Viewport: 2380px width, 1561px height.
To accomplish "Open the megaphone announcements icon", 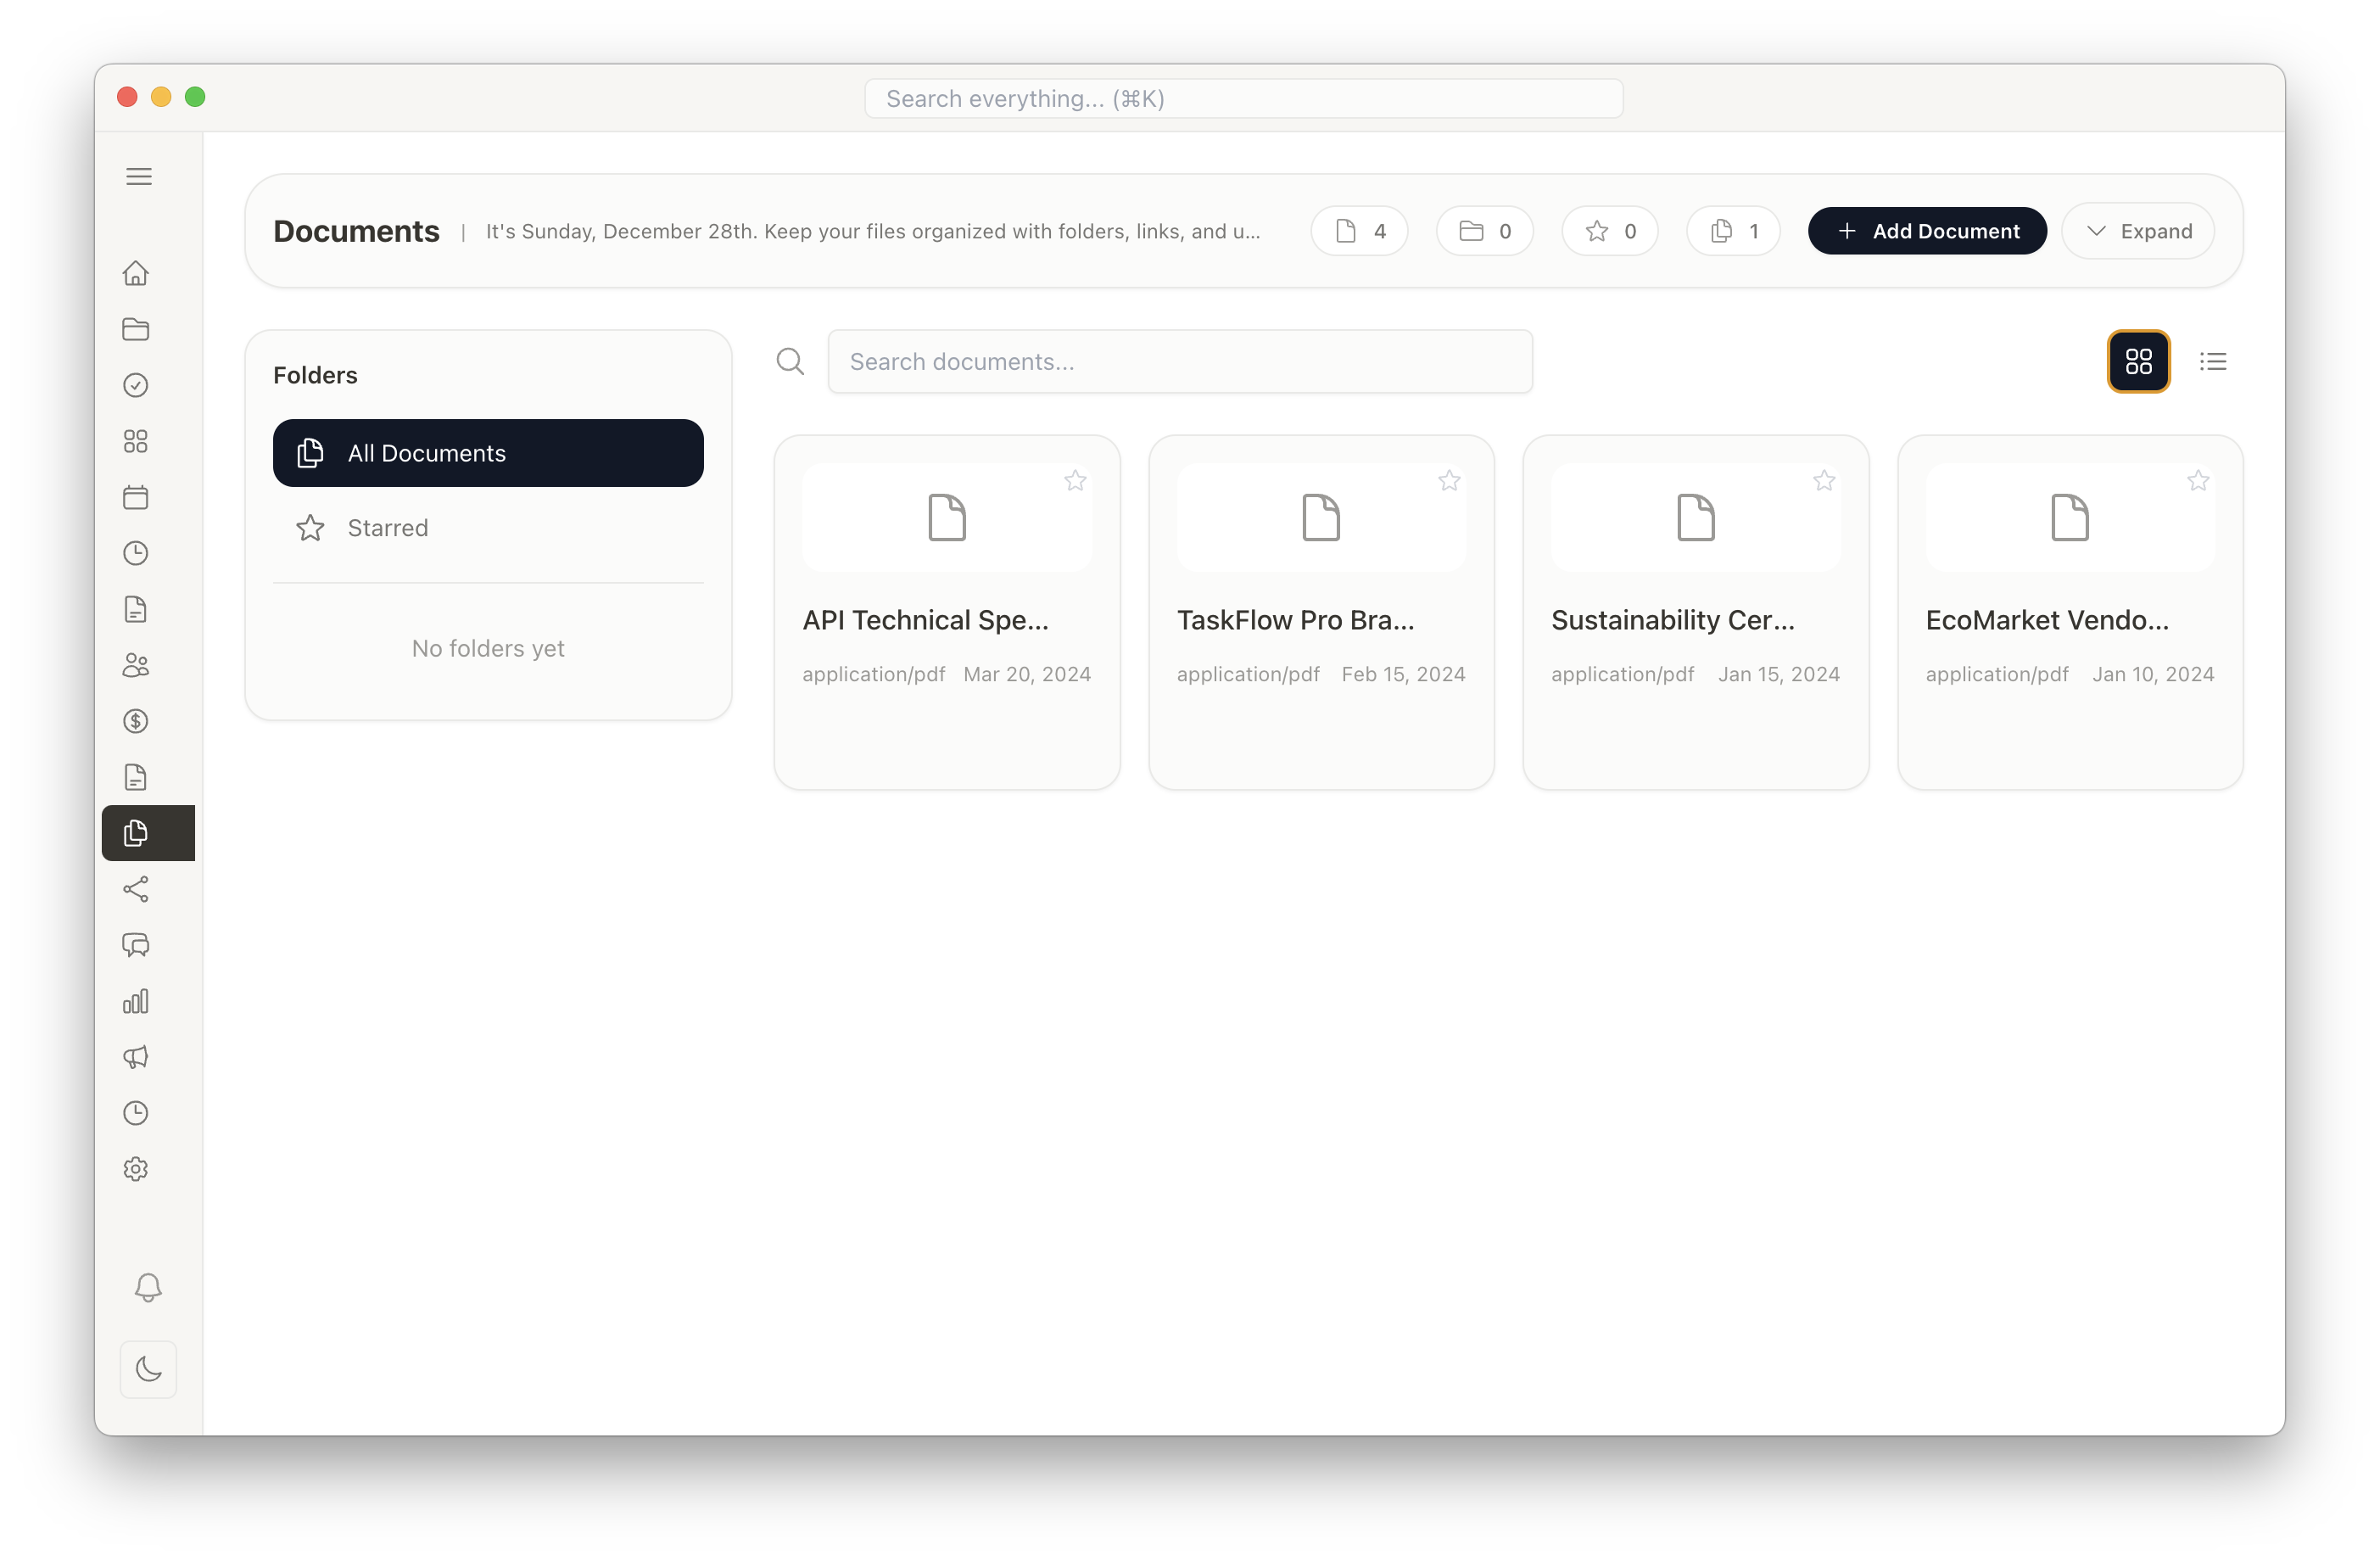I will coord(136,1057).
